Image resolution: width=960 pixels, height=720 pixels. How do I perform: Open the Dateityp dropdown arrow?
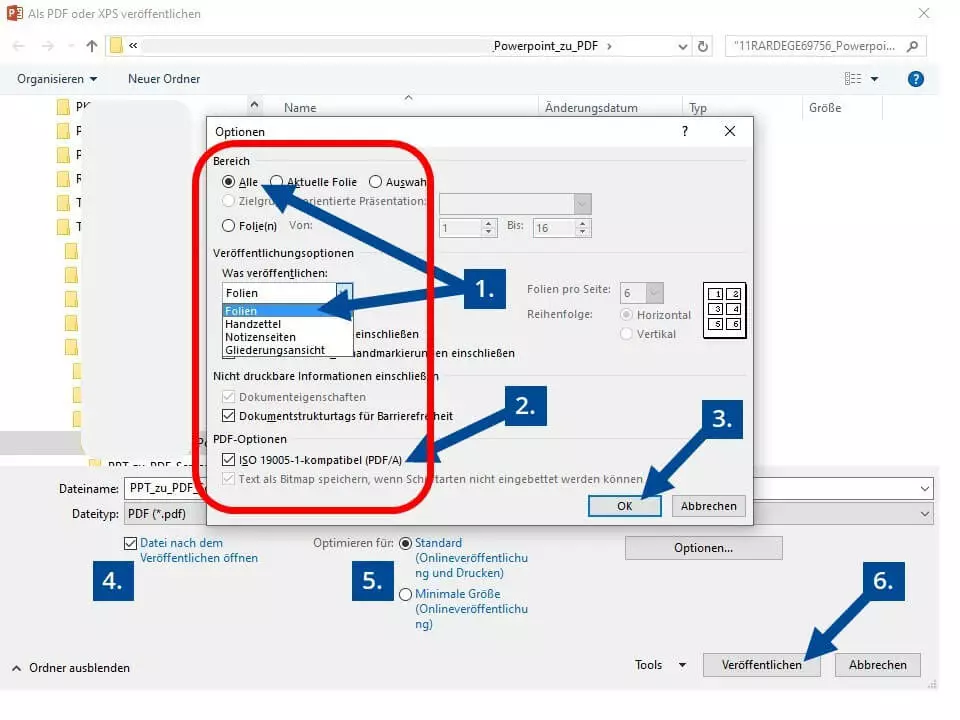coord(924,514)
